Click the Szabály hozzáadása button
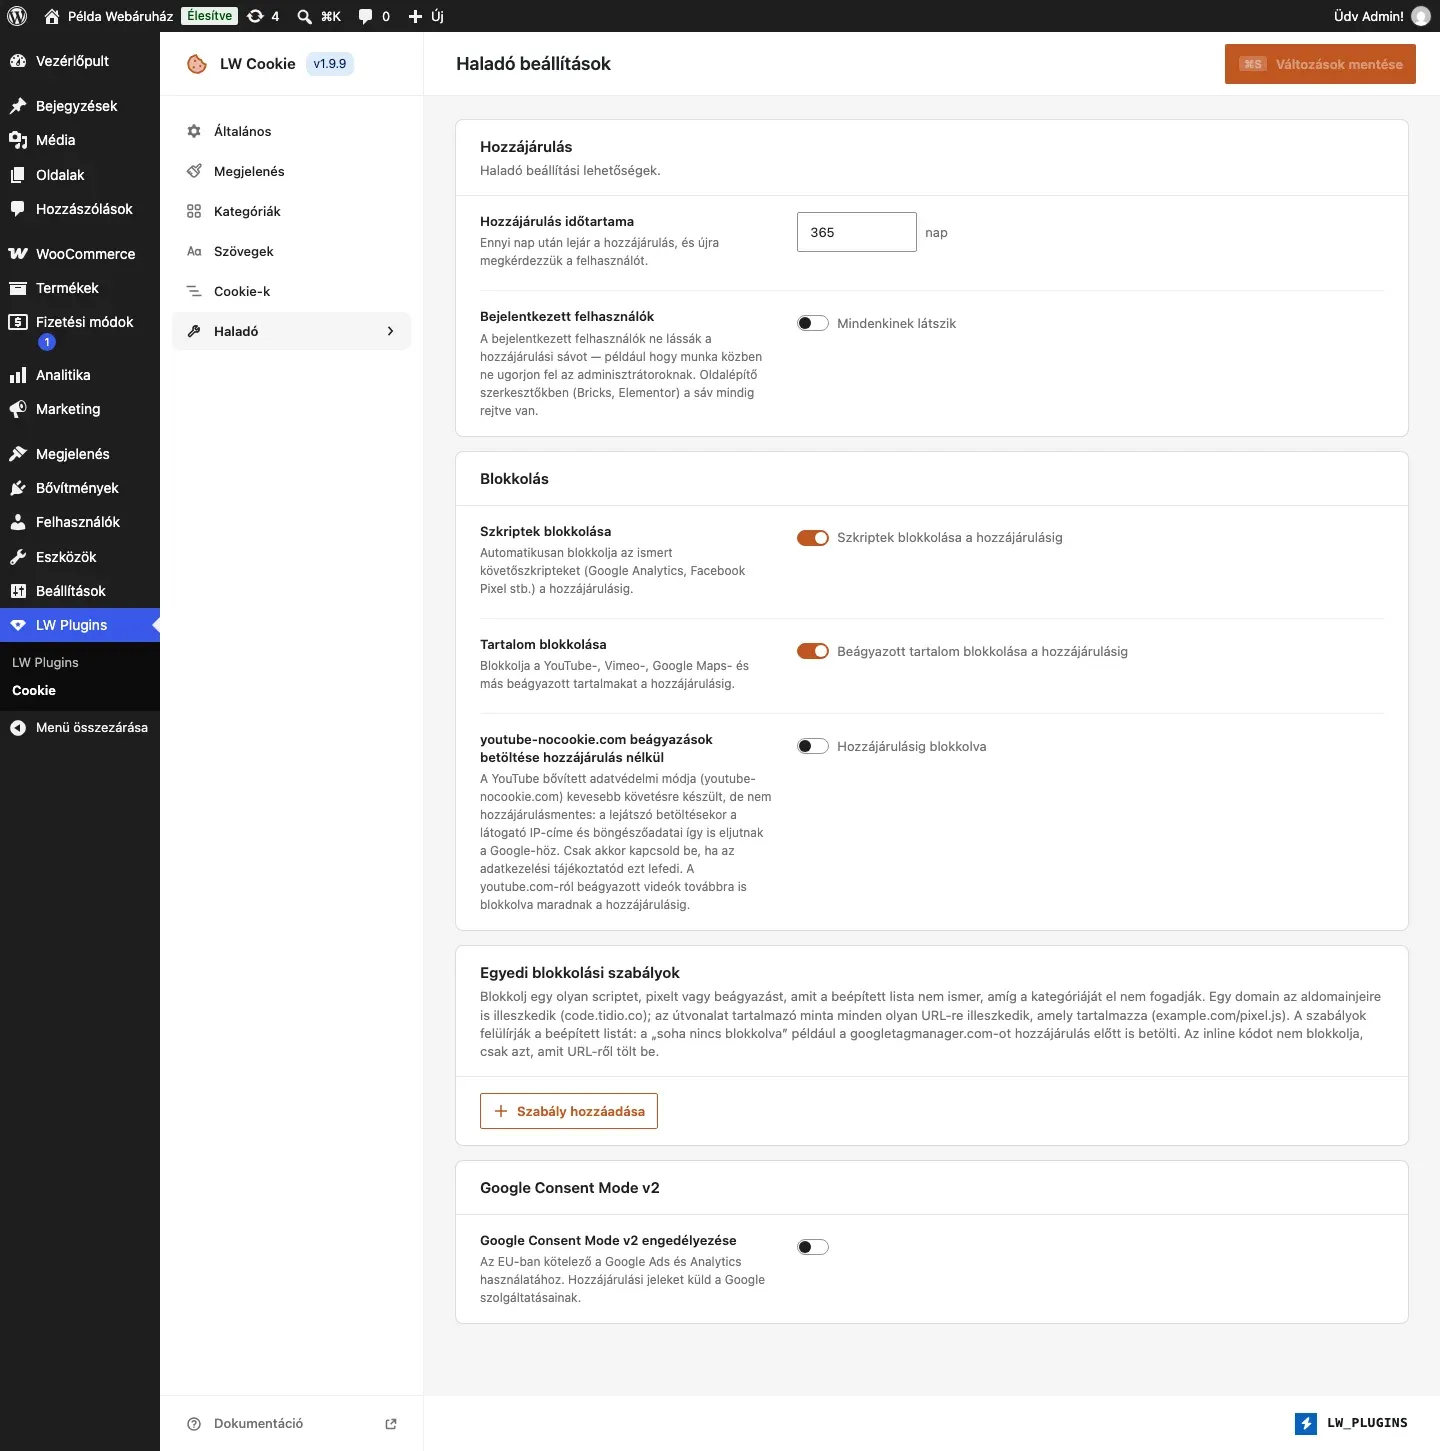 569,1111
